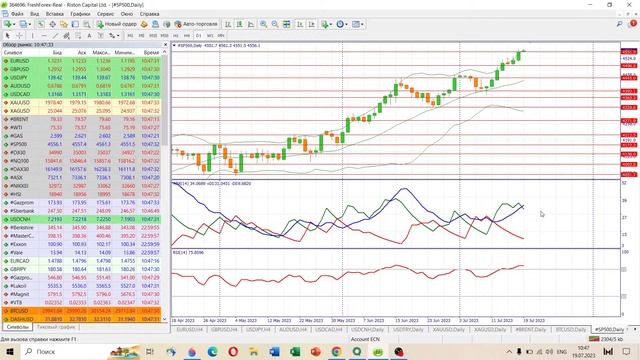Viewport: 640px width, 360px height.
Task: Open Chrome from the taskbar
Action: (336, 351)
